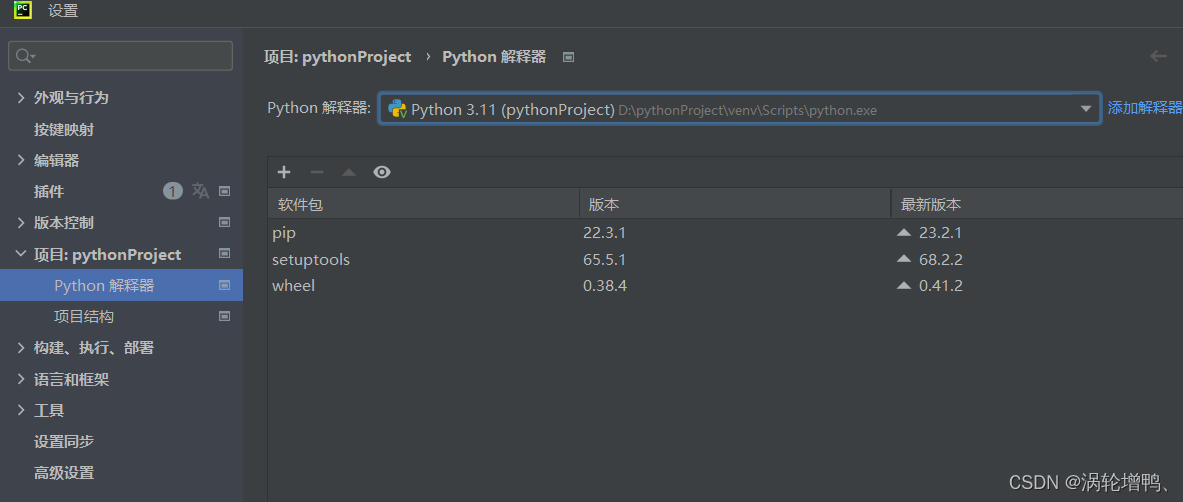This screenshot has height=502, width=1183.
Task: Collapse the 项目: pythonProject section
Action: pyautogui.click(x=21, y=254)
